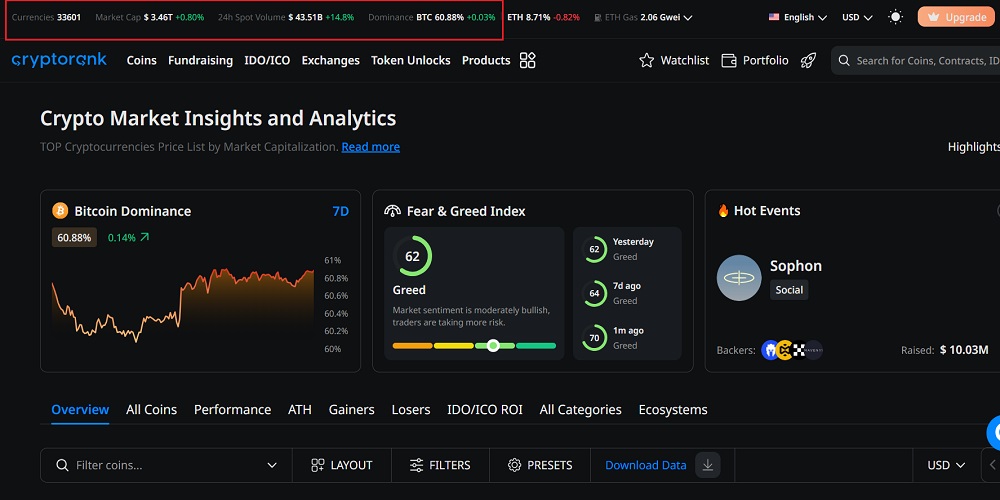Toggle light/dark theme sun icon
Screen dimensions: 1000x500
(x=895, y=17)
